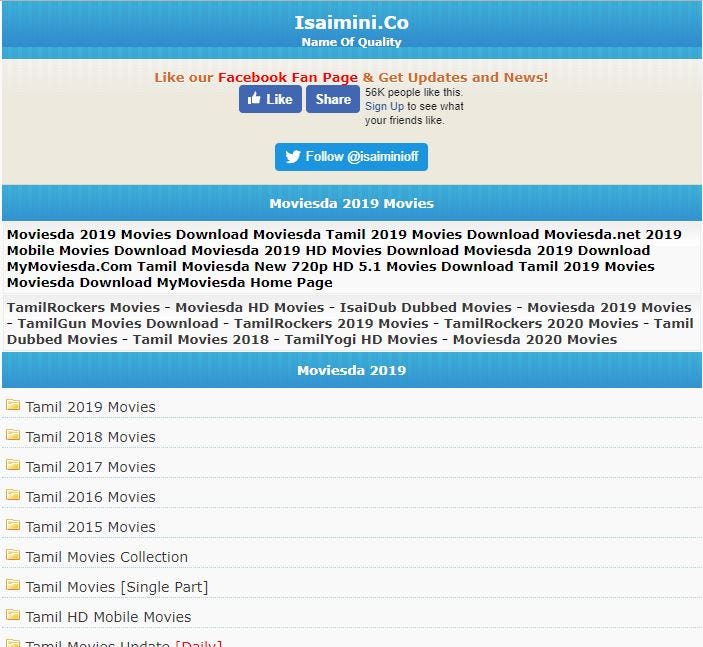Click the 'Name Of Quality' tagline
This screenshot has width=703, height=647.
tap(352, 42)
